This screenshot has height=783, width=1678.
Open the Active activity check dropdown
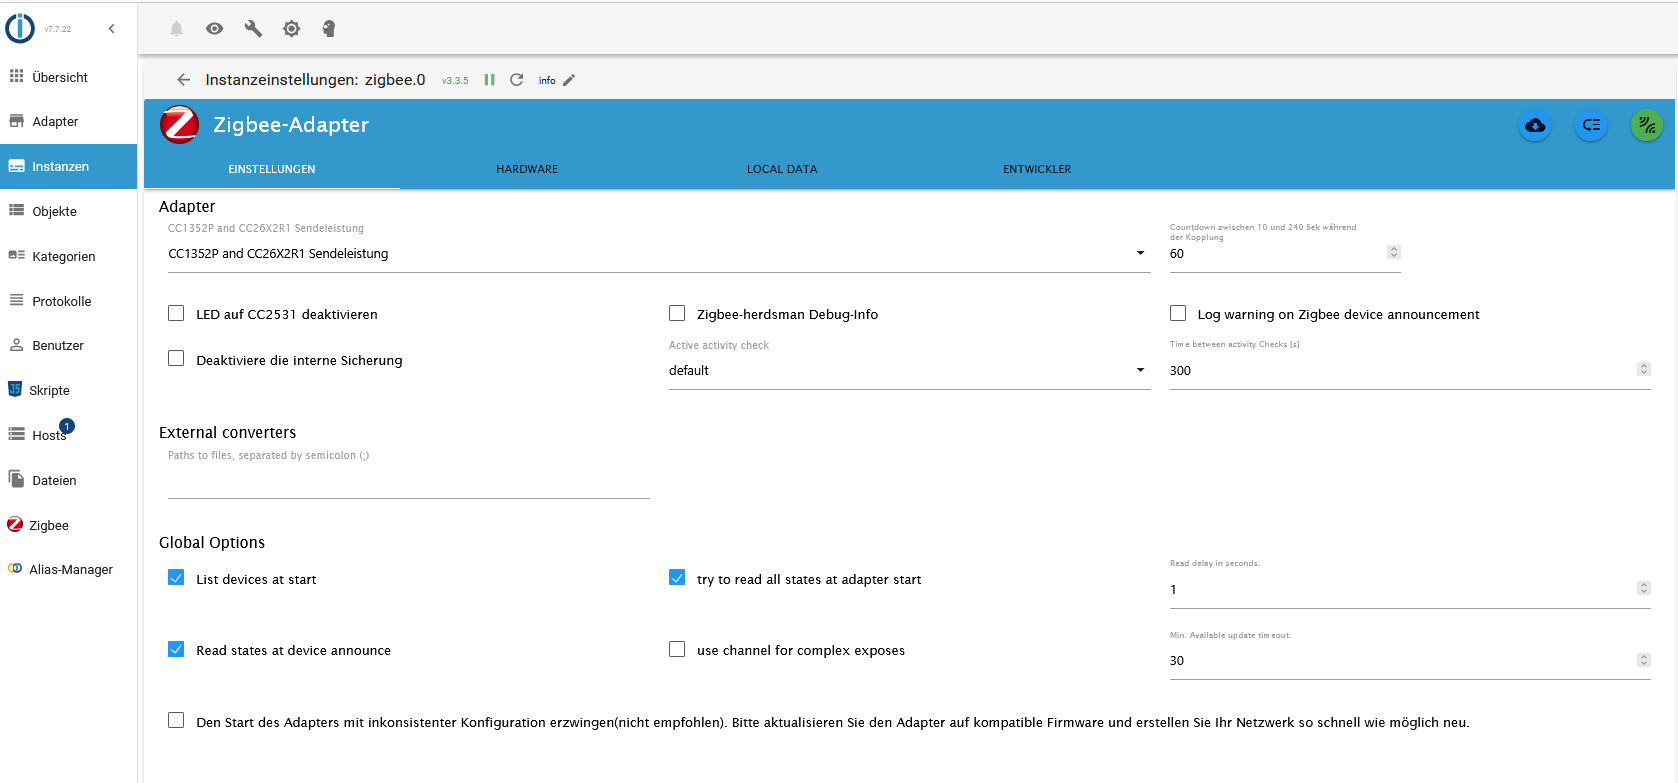910,371
